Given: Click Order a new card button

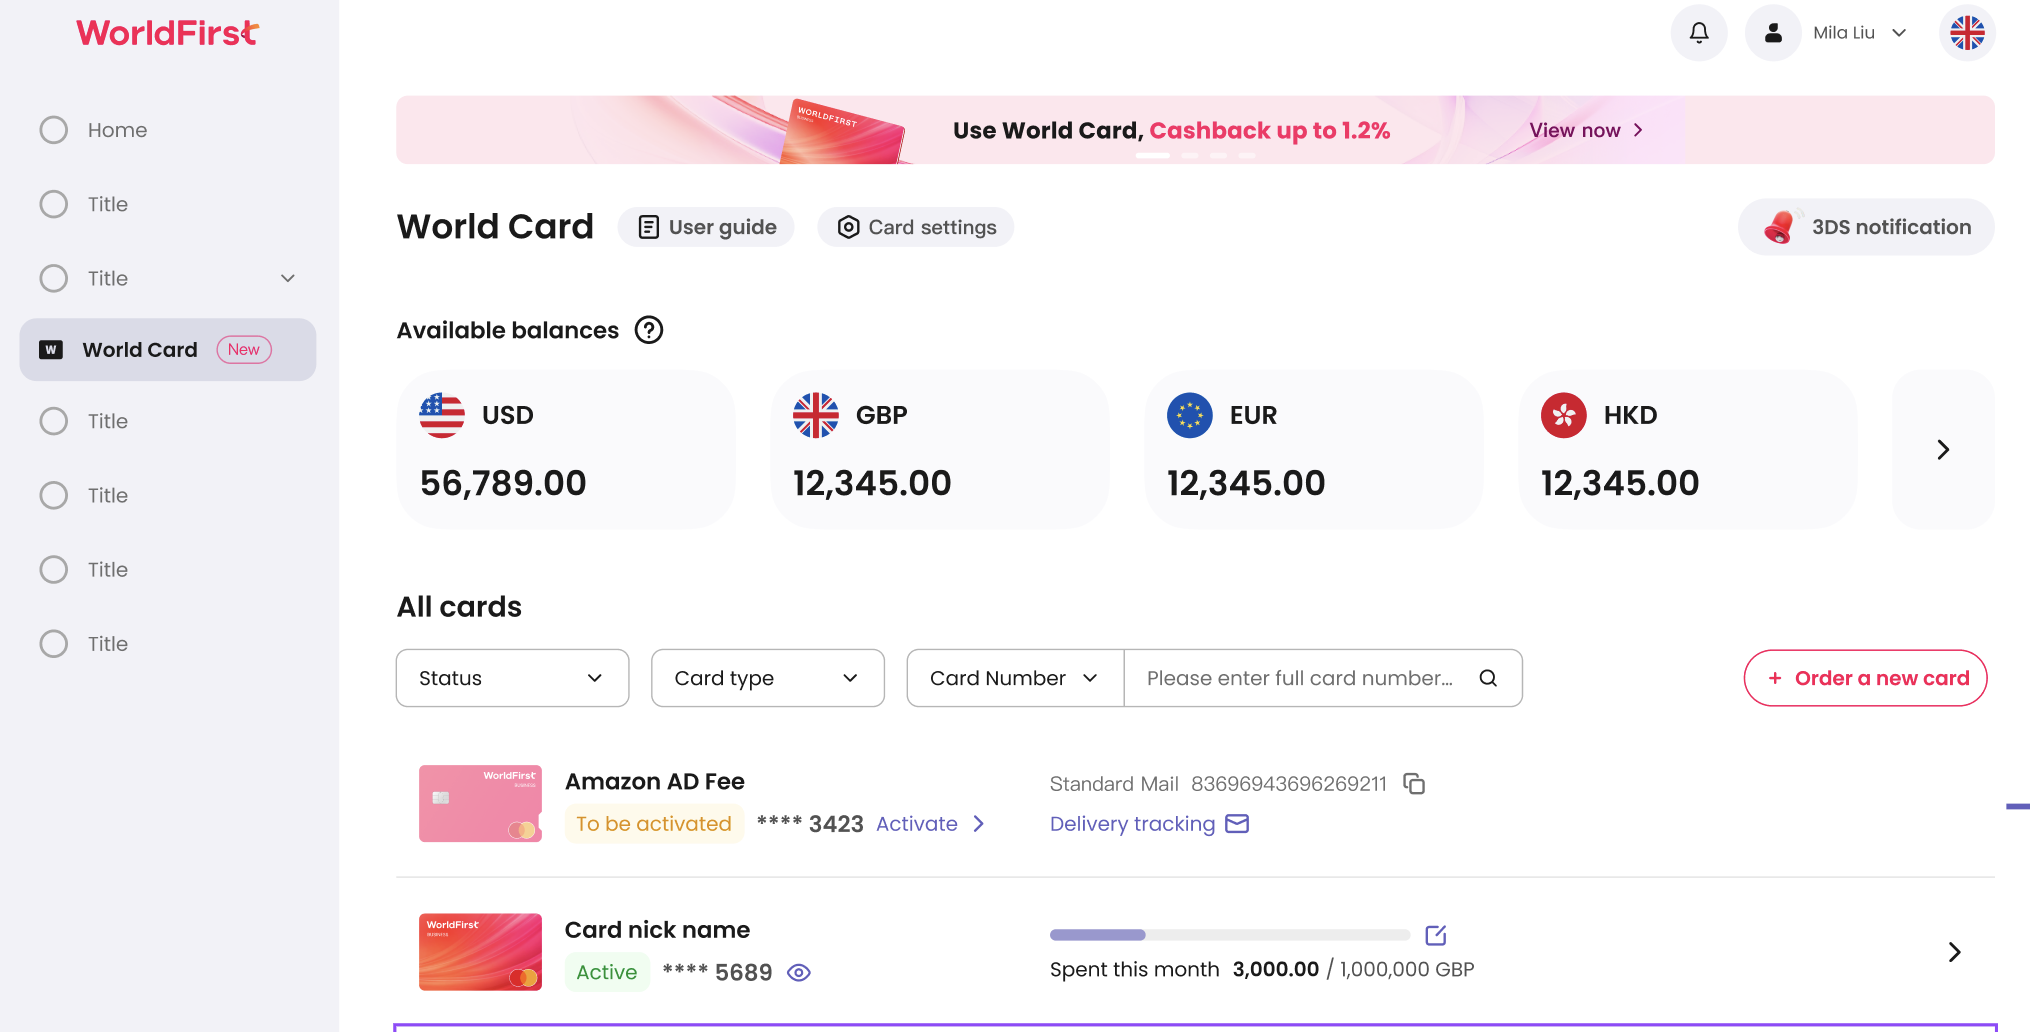Looking at the screenshot, I should (x=1865, y=678).
